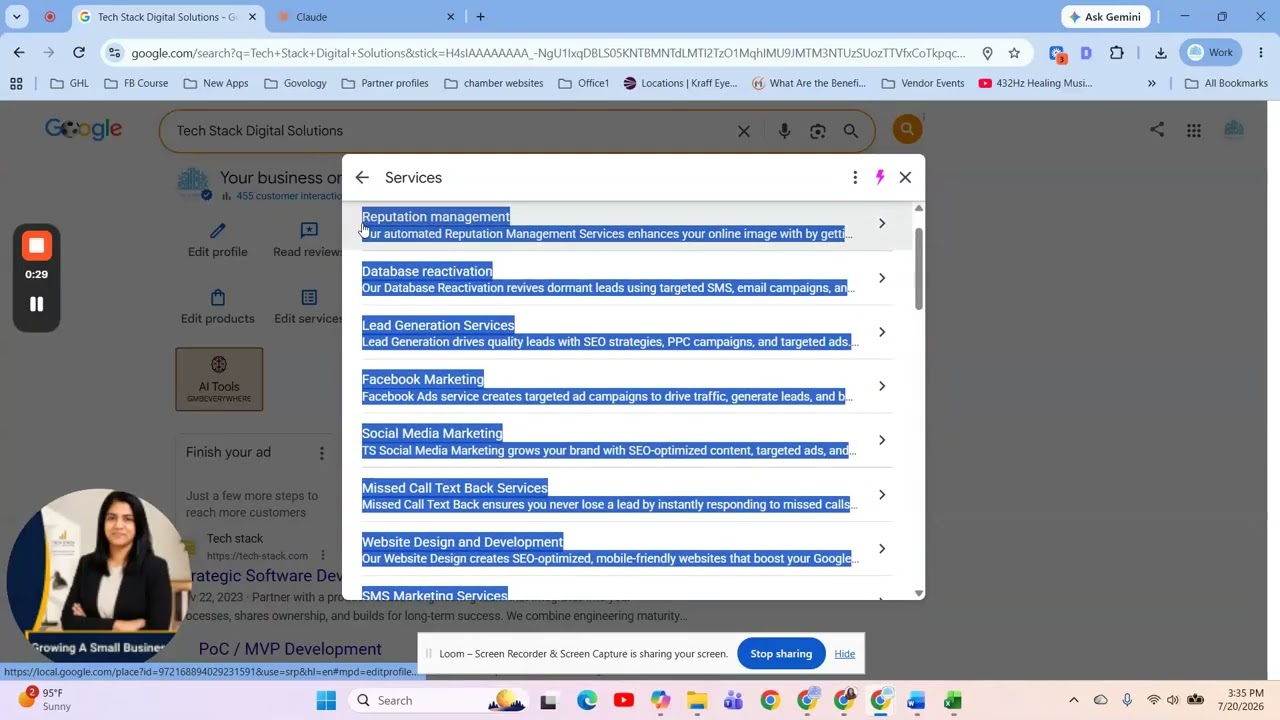The height and width of the screenshot is (720, 1280).
Task: Open the Google apps grid
Action: tap(1193, 130)
